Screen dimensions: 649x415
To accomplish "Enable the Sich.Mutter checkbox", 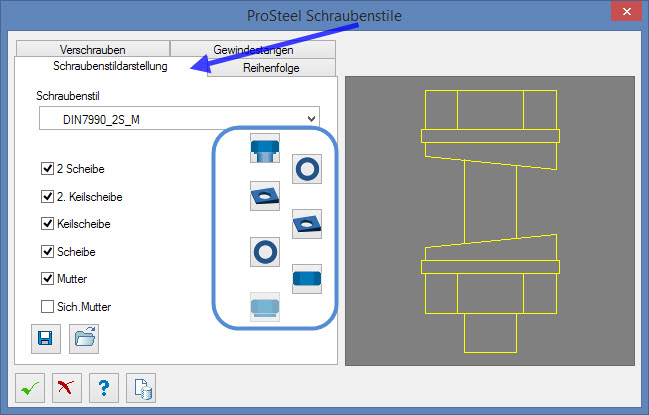I will (x=47, y=307).
